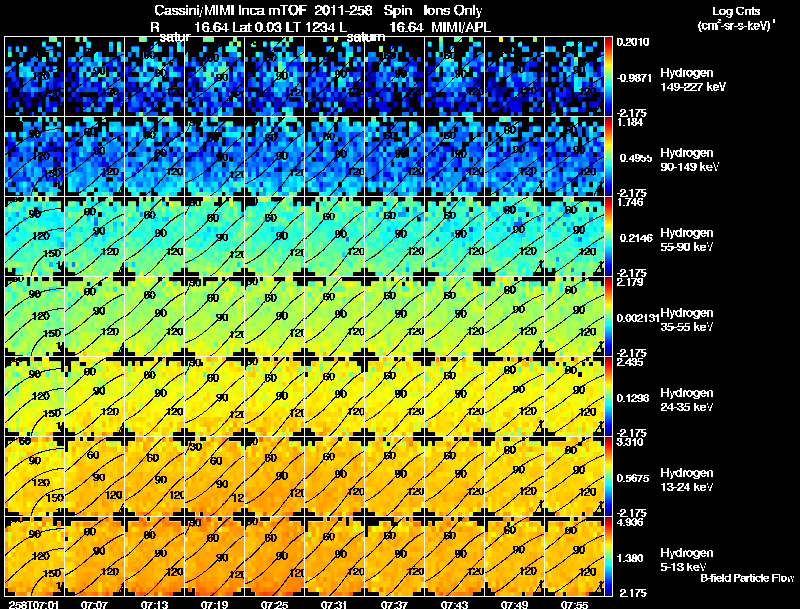Click the 'Hydrogen 35-55 keV' row label
800x609 pixels.
[x=687, y=320]
